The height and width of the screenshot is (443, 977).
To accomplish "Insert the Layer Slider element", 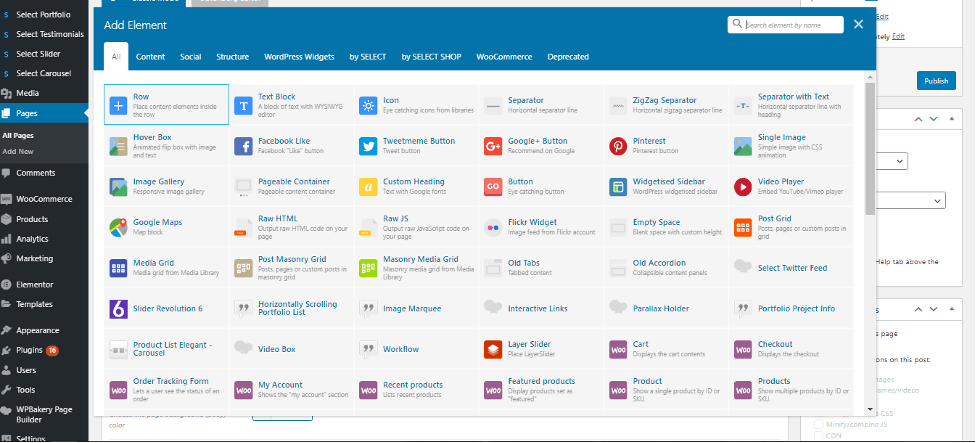I will [541, 349].
